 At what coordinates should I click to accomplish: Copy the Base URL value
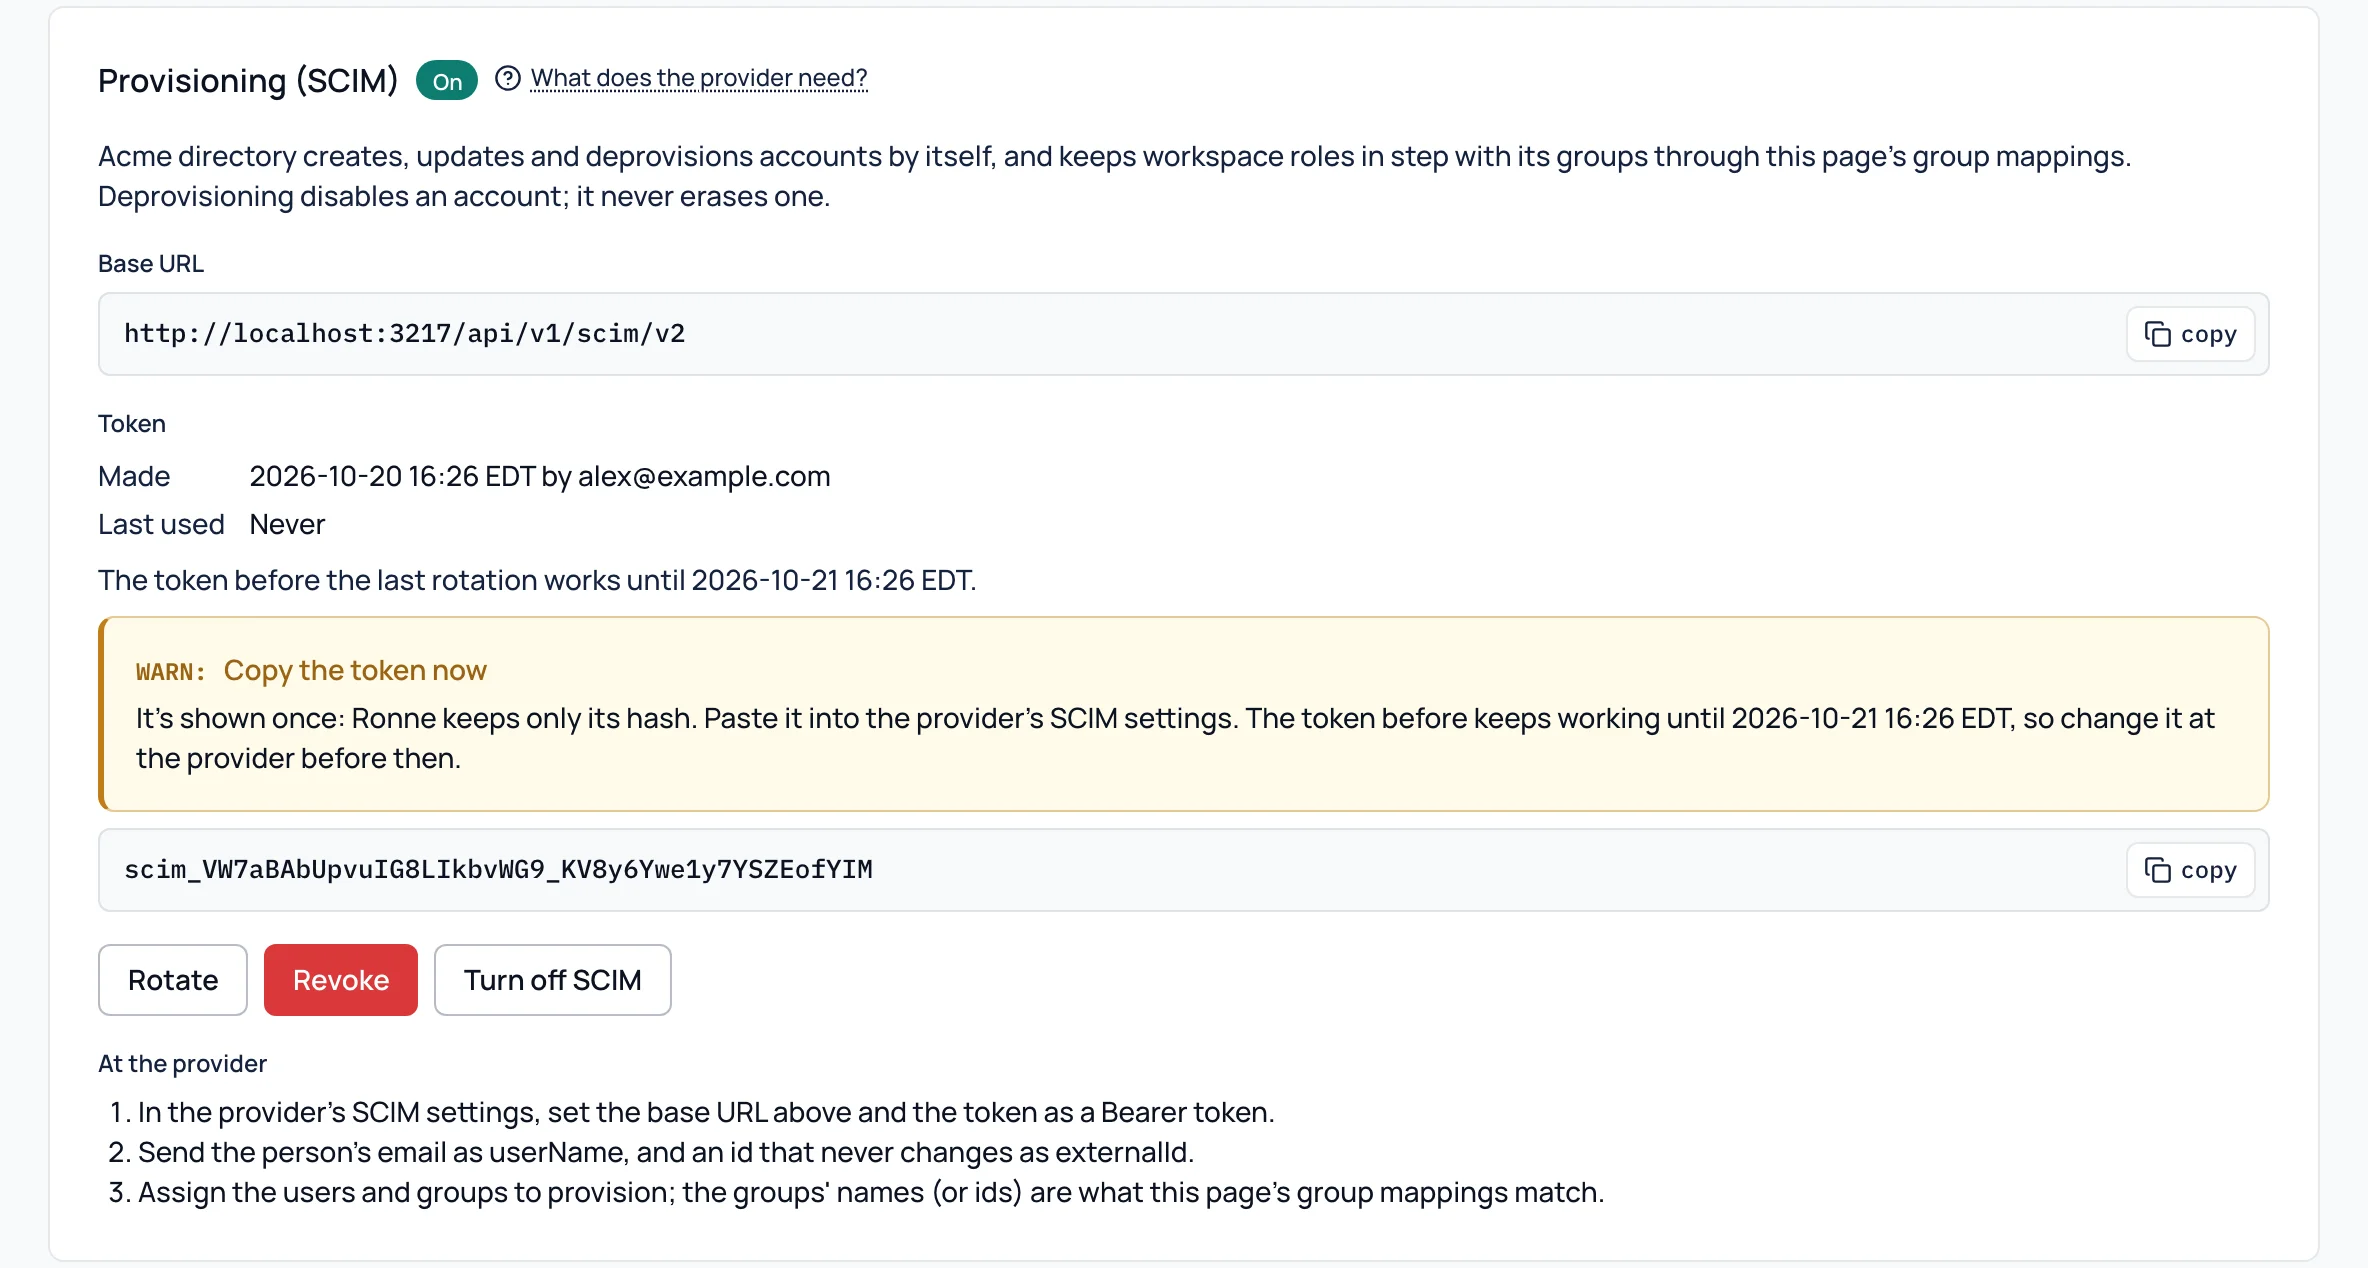(x=2190, y=334)
